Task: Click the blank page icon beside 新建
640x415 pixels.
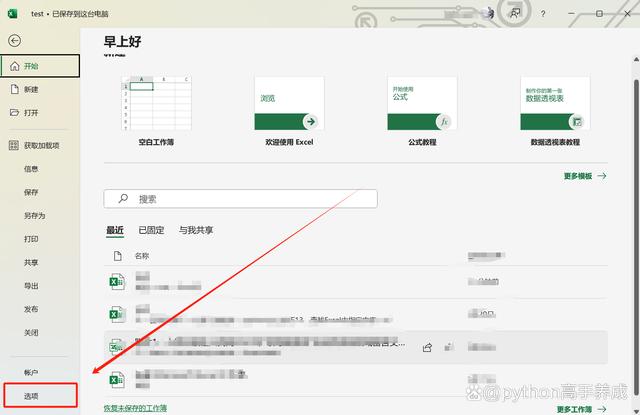Action: [15, 89]
